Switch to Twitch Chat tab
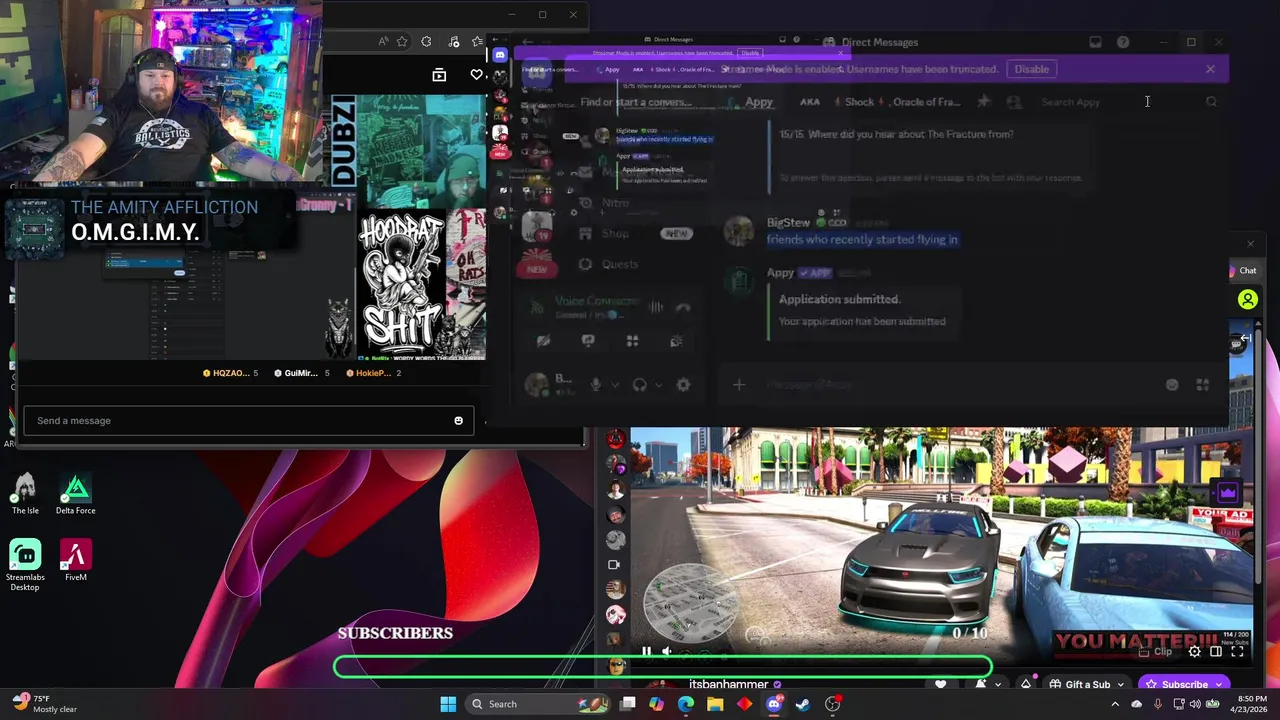1280x720 pixels. (1247, 271)
